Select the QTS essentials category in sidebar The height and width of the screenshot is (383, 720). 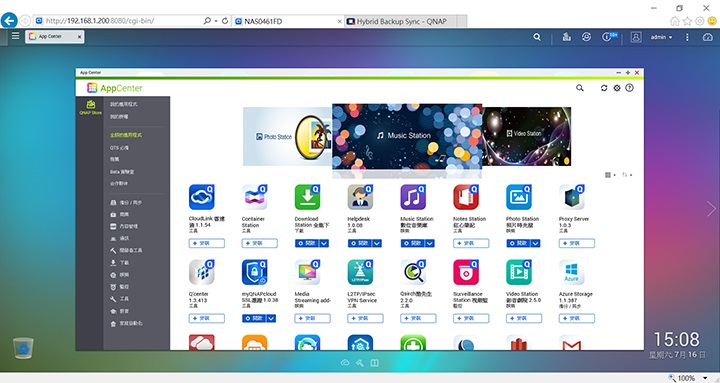pyautogui.click(x=119, y=148)
